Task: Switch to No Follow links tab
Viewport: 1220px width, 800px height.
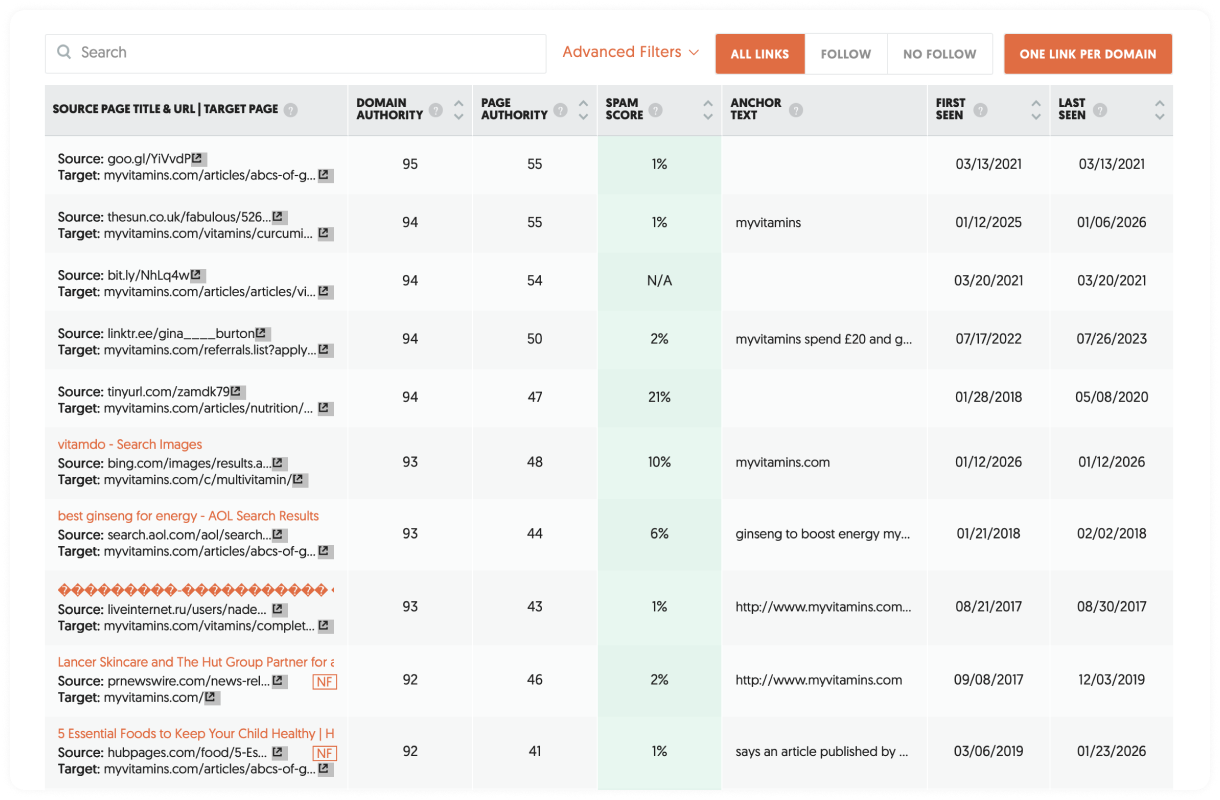Action: coord(940,54)
